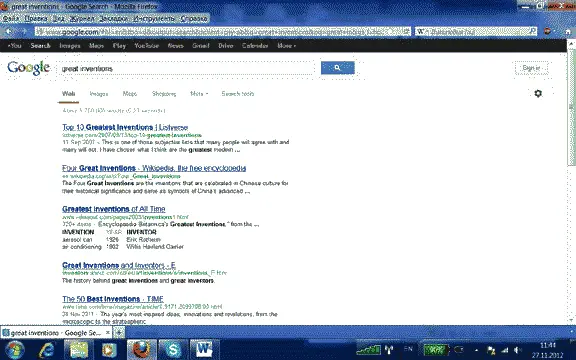
Task: Click the page's vertical scrollbar
Action: 571,182
